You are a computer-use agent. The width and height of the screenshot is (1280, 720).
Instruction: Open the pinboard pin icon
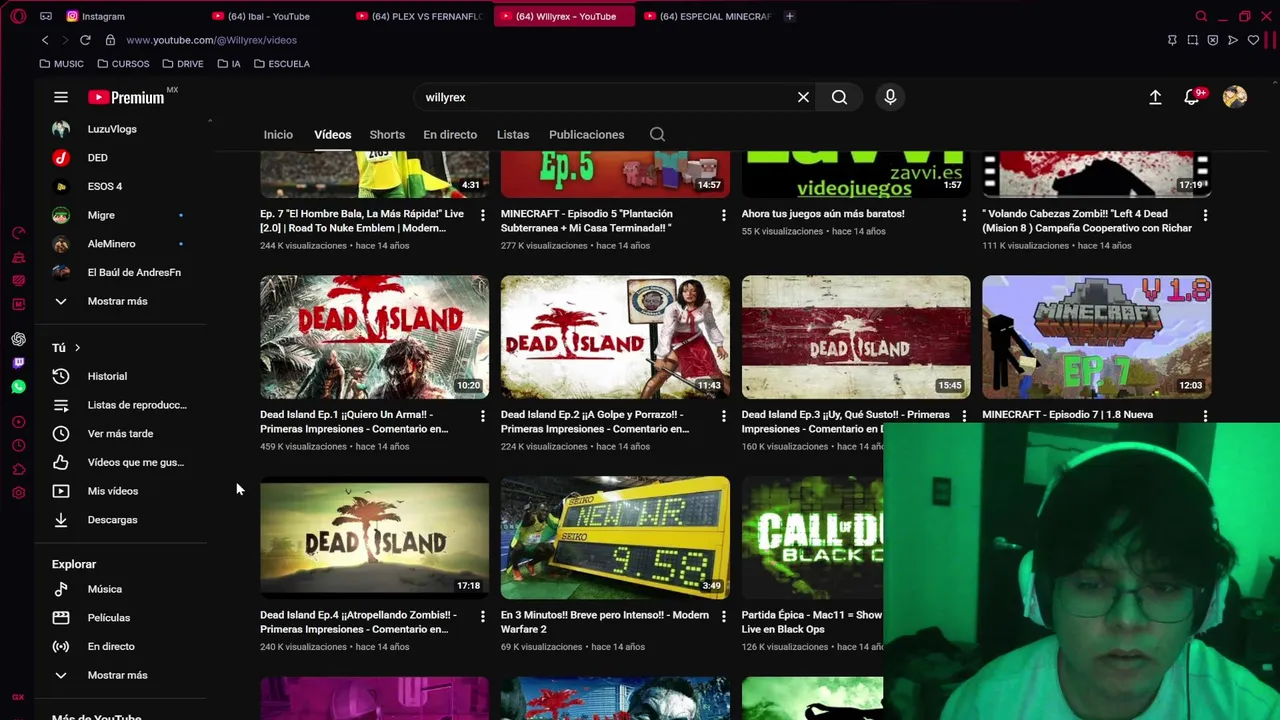point(1172,40)
